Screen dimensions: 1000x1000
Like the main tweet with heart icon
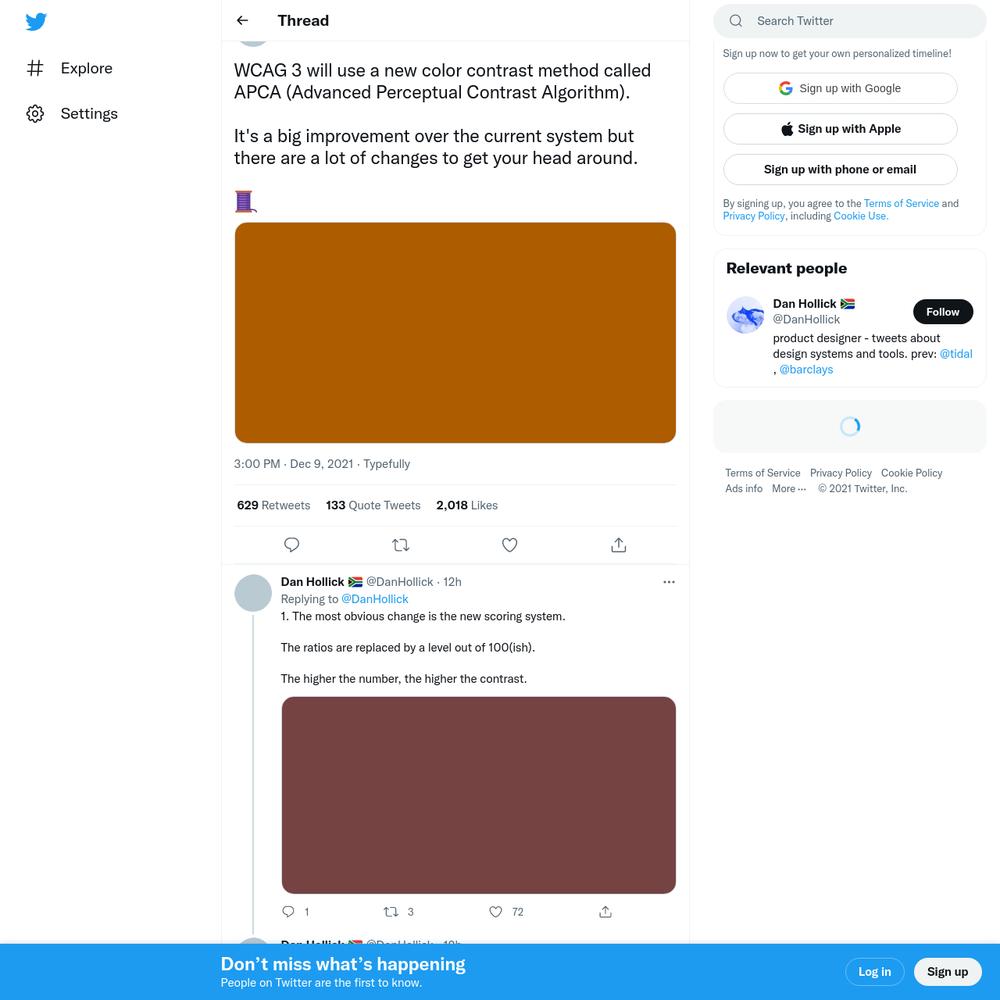tap(510, 545)
